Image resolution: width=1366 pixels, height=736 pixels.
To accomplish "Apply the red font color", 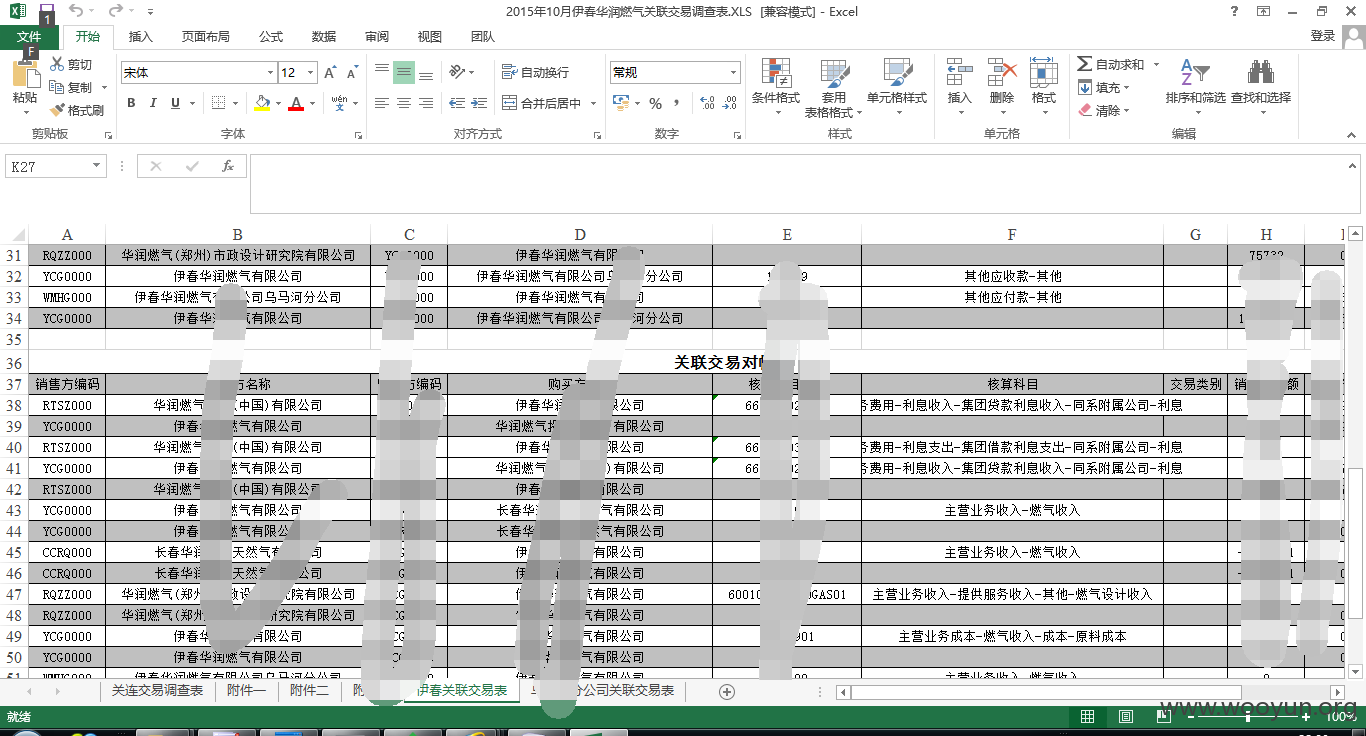I will click(x=295, y=103).
